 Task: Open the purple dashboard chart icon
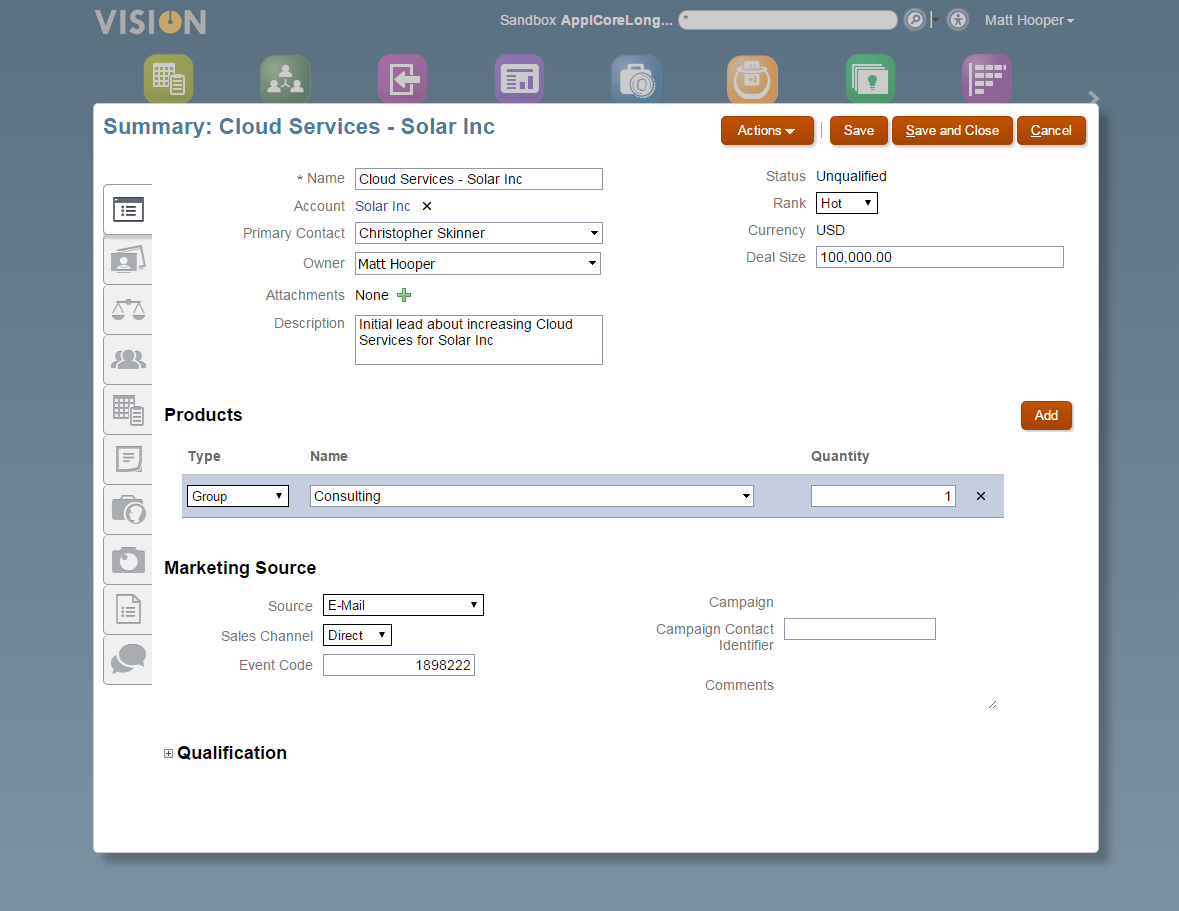[520, 78]
